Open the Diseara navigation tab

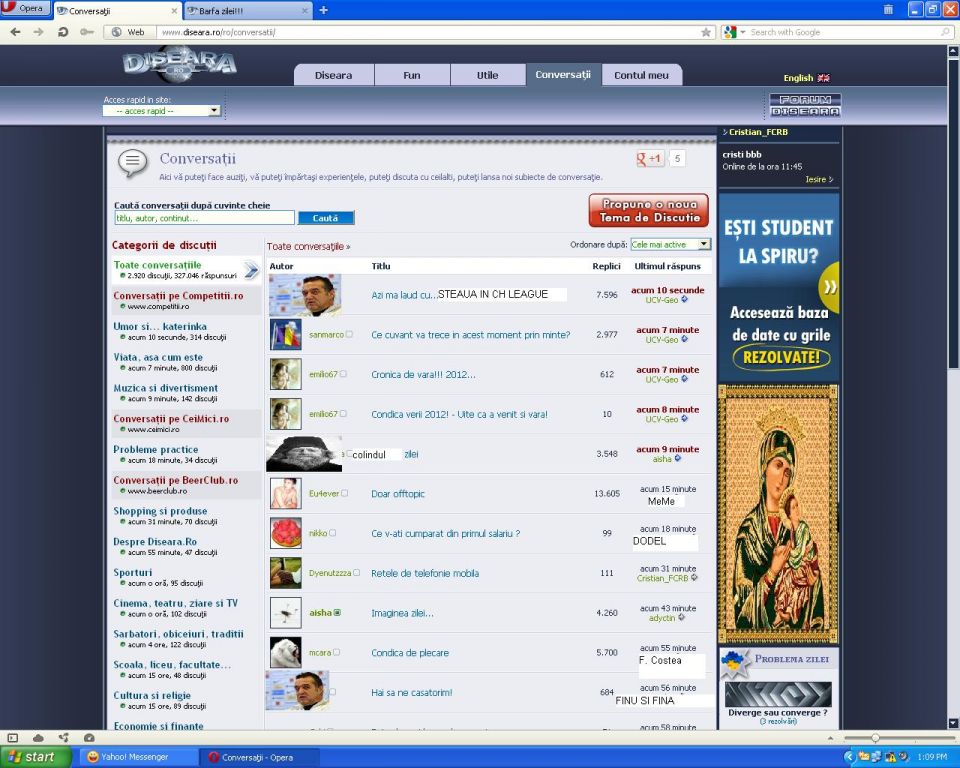[x=334, y=75]
